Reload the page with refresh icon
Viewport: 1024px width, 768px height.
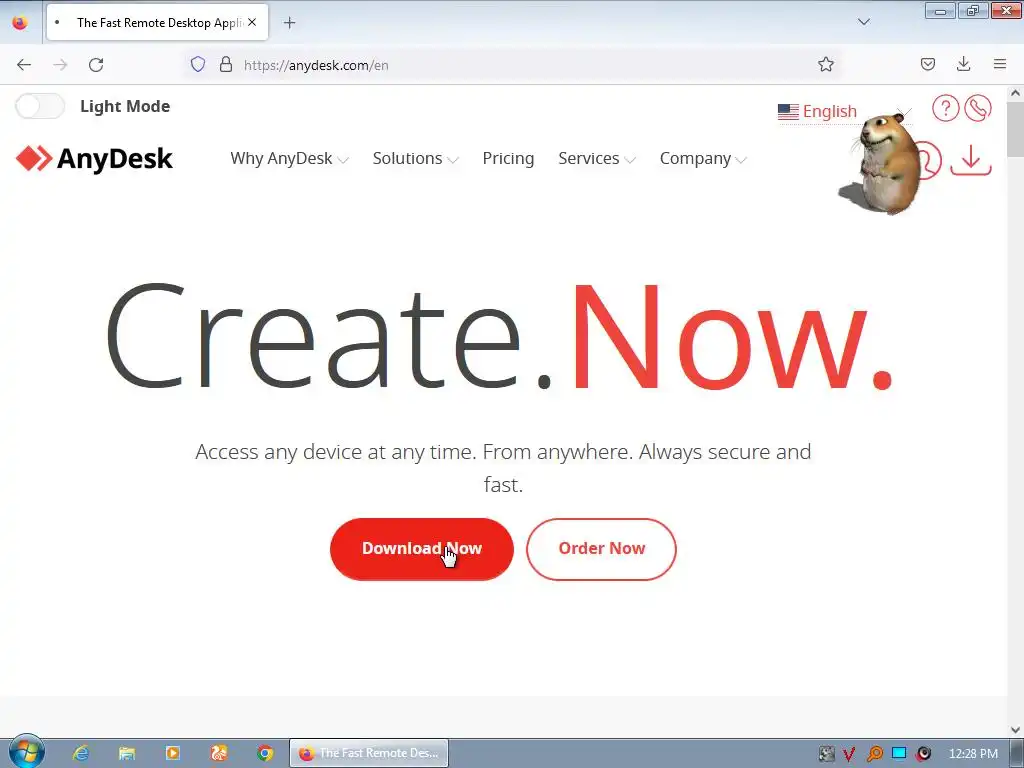[x=96, y=65]
